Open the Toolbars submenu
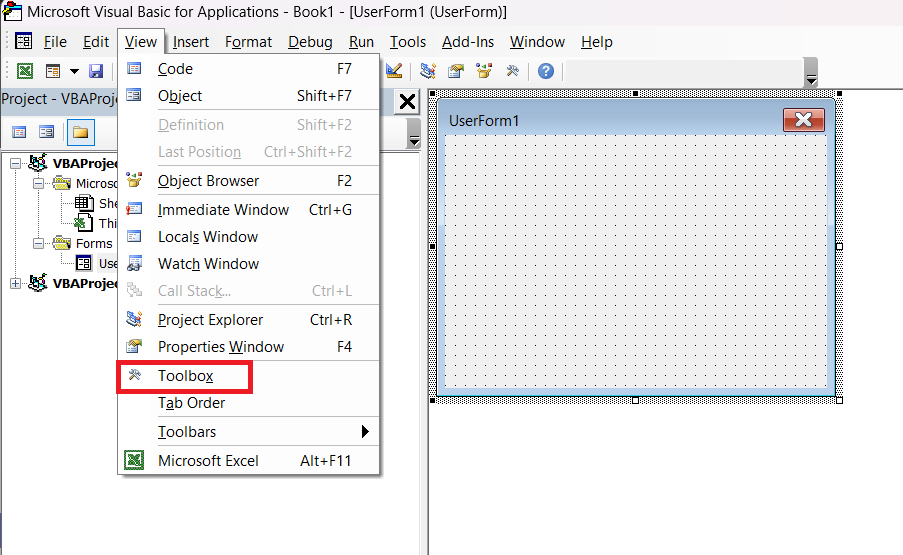 click(248, 432)
